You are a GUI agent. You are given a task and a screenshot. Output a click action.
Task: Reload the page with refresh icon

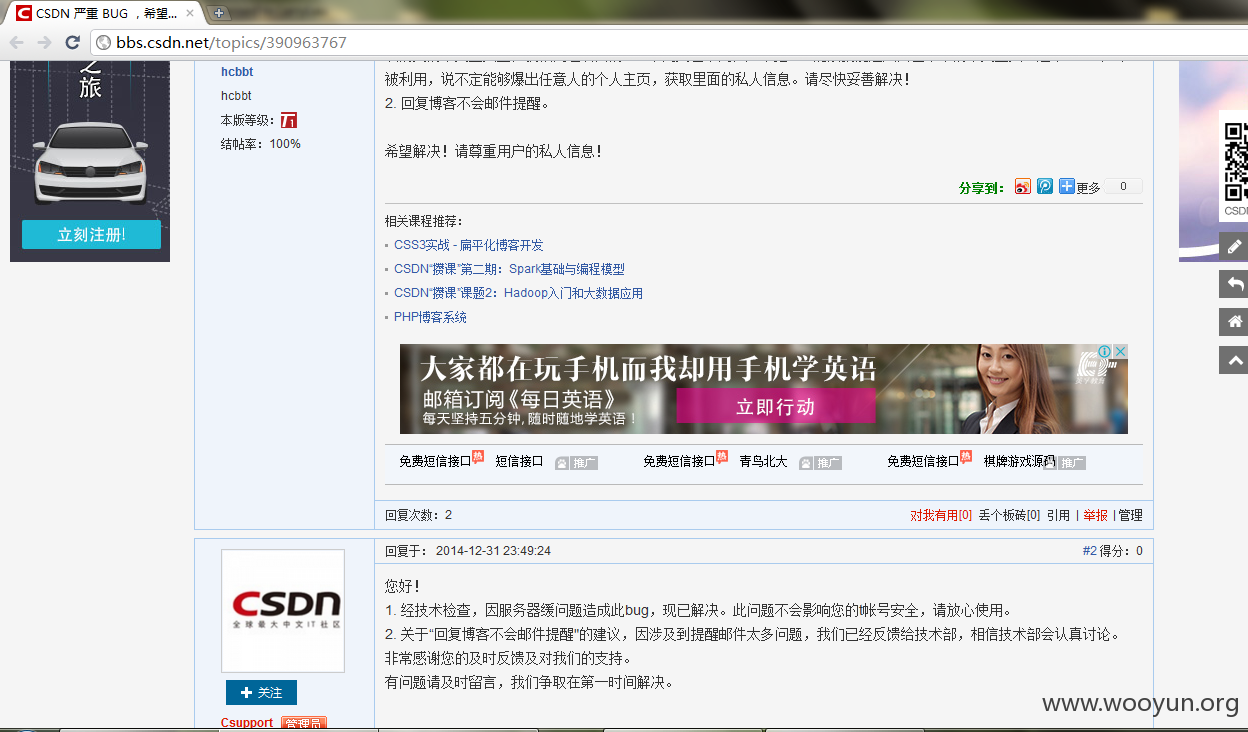[72, 43]
